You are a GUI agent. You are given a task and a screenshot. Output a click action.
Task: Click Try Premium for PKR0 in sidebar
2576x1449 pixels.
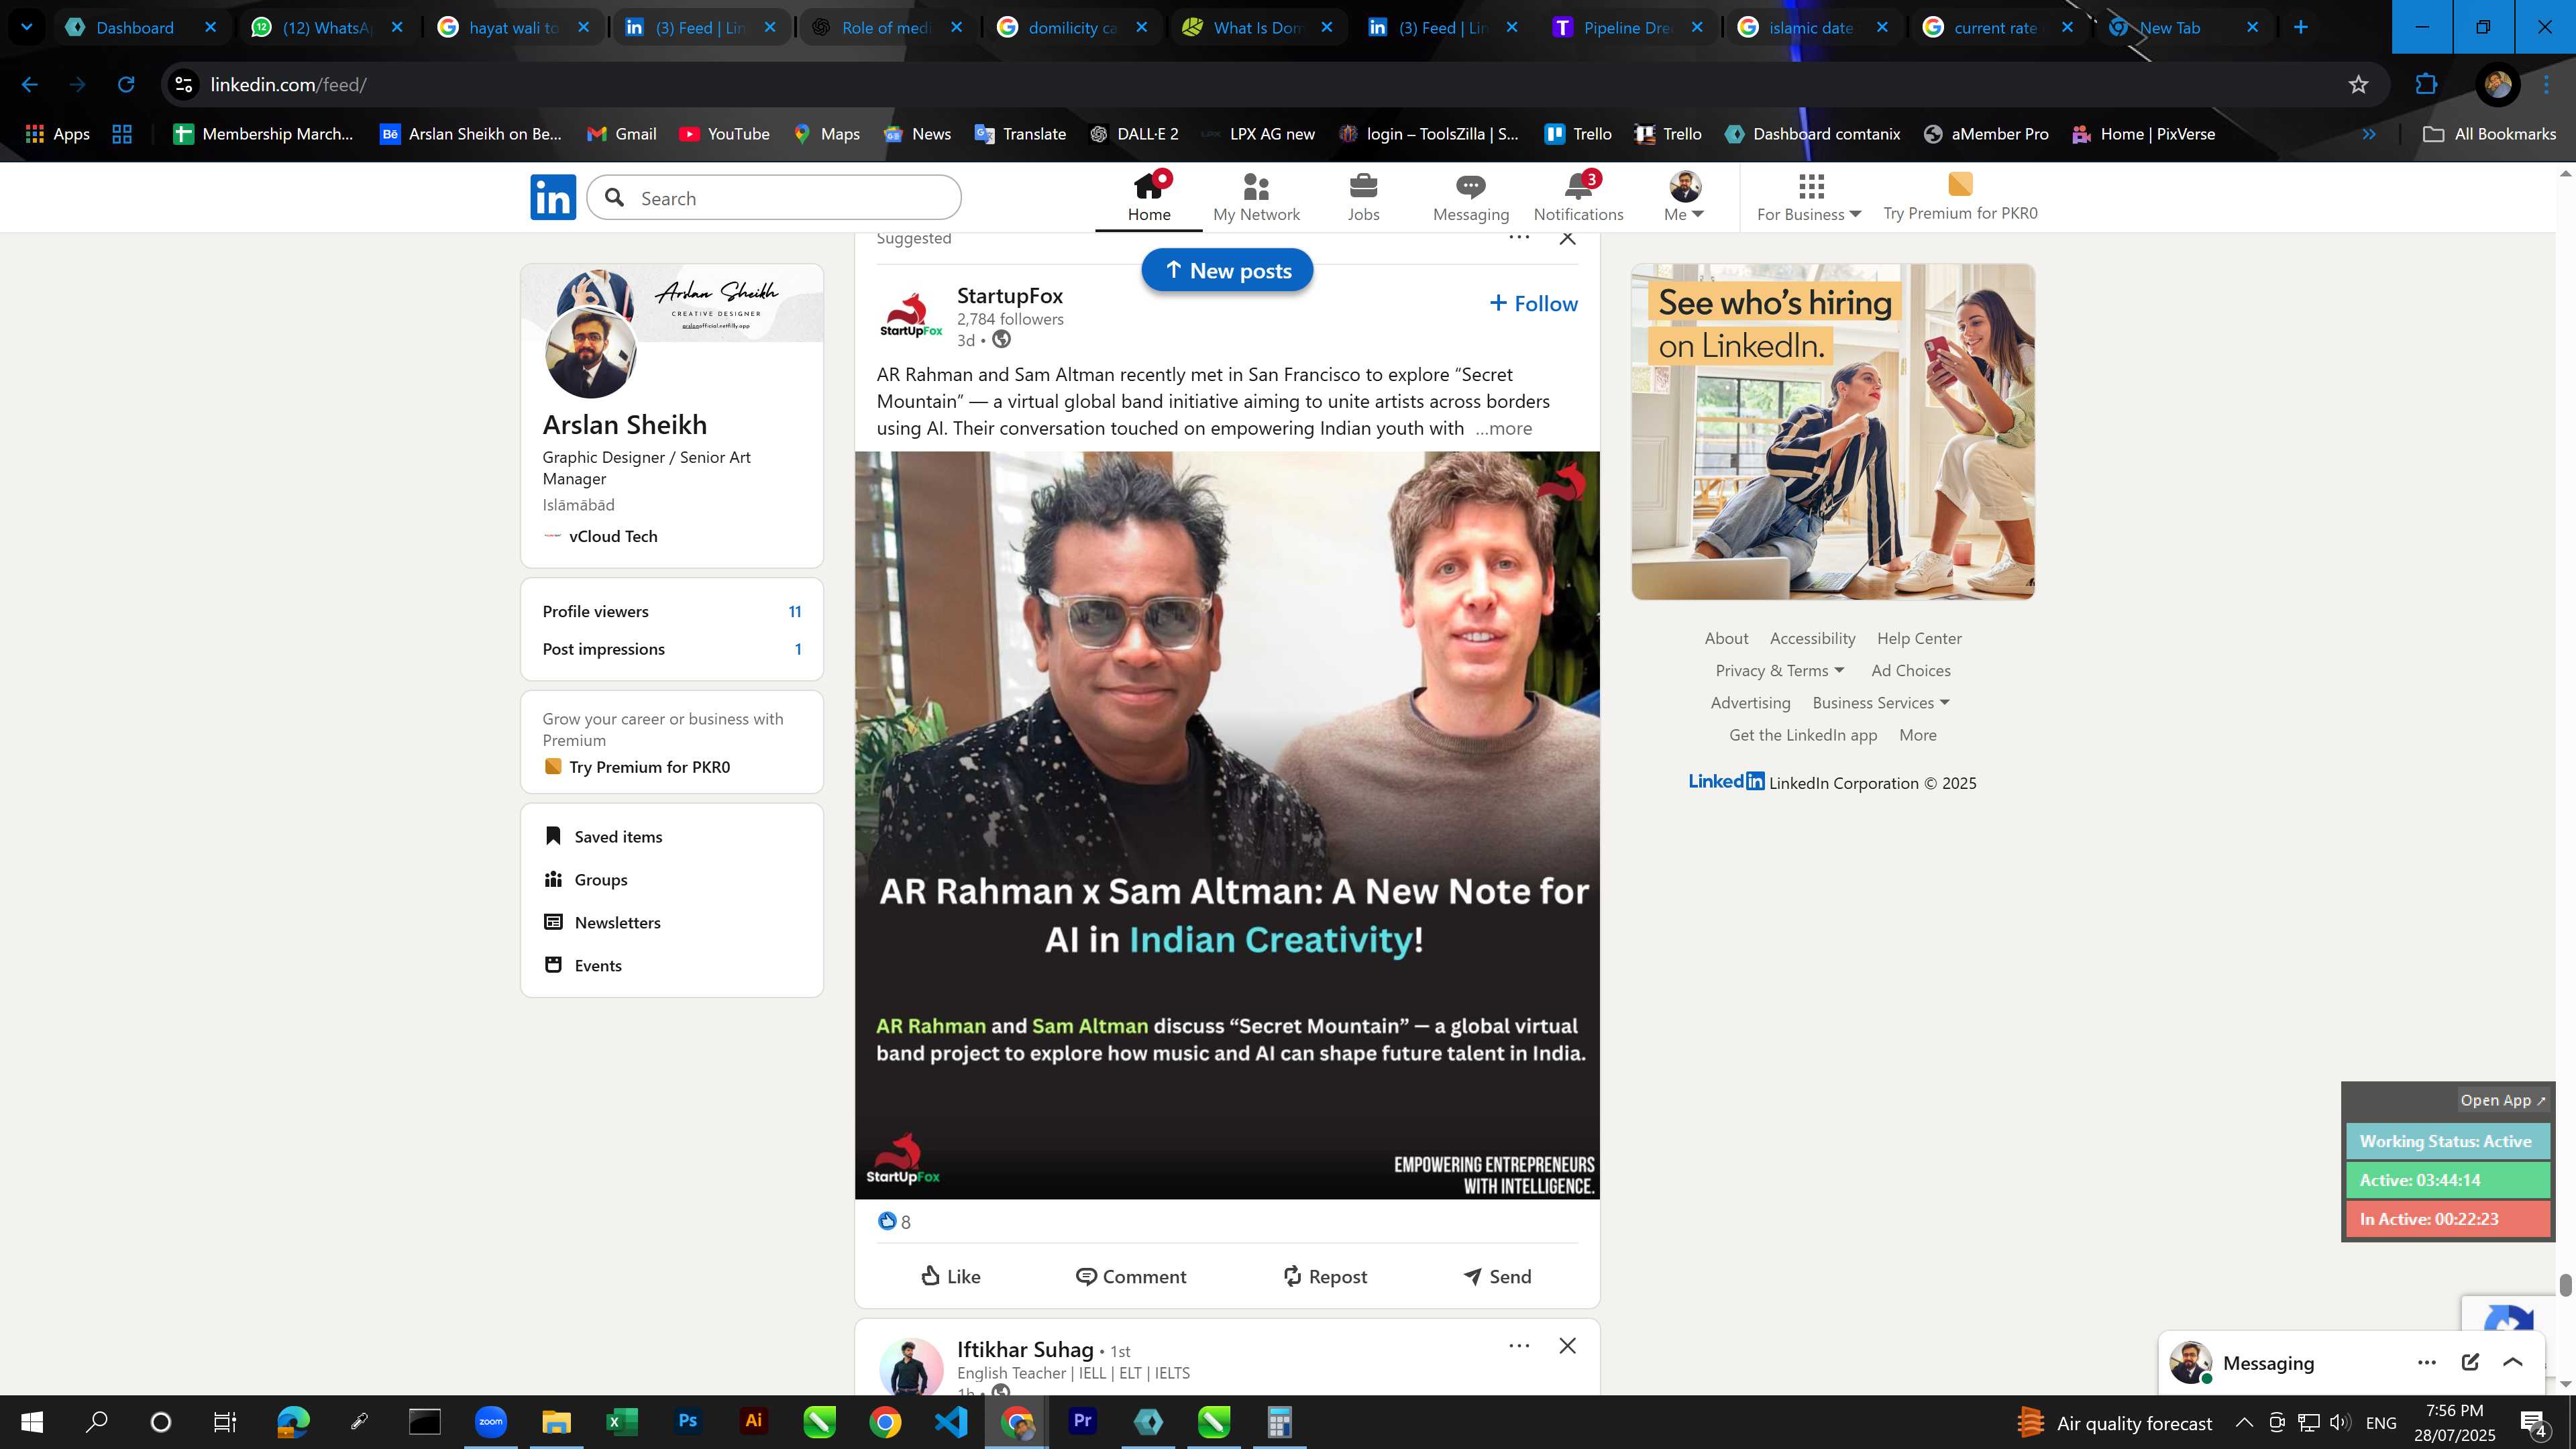[637, 766]
